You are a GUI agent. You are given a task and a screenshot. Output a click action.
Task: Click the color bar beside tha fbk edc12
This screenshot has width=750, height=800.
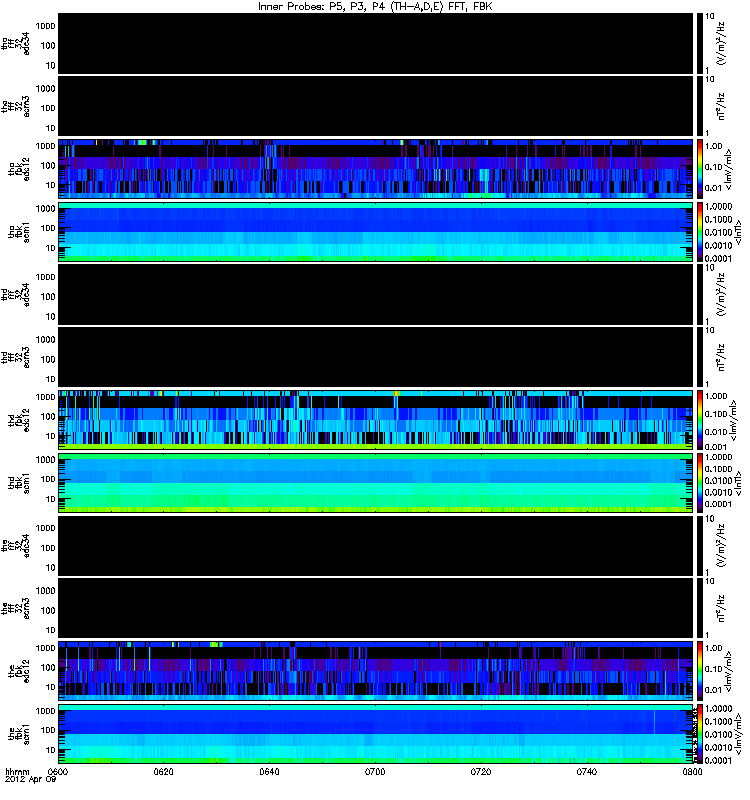(700, 169)
